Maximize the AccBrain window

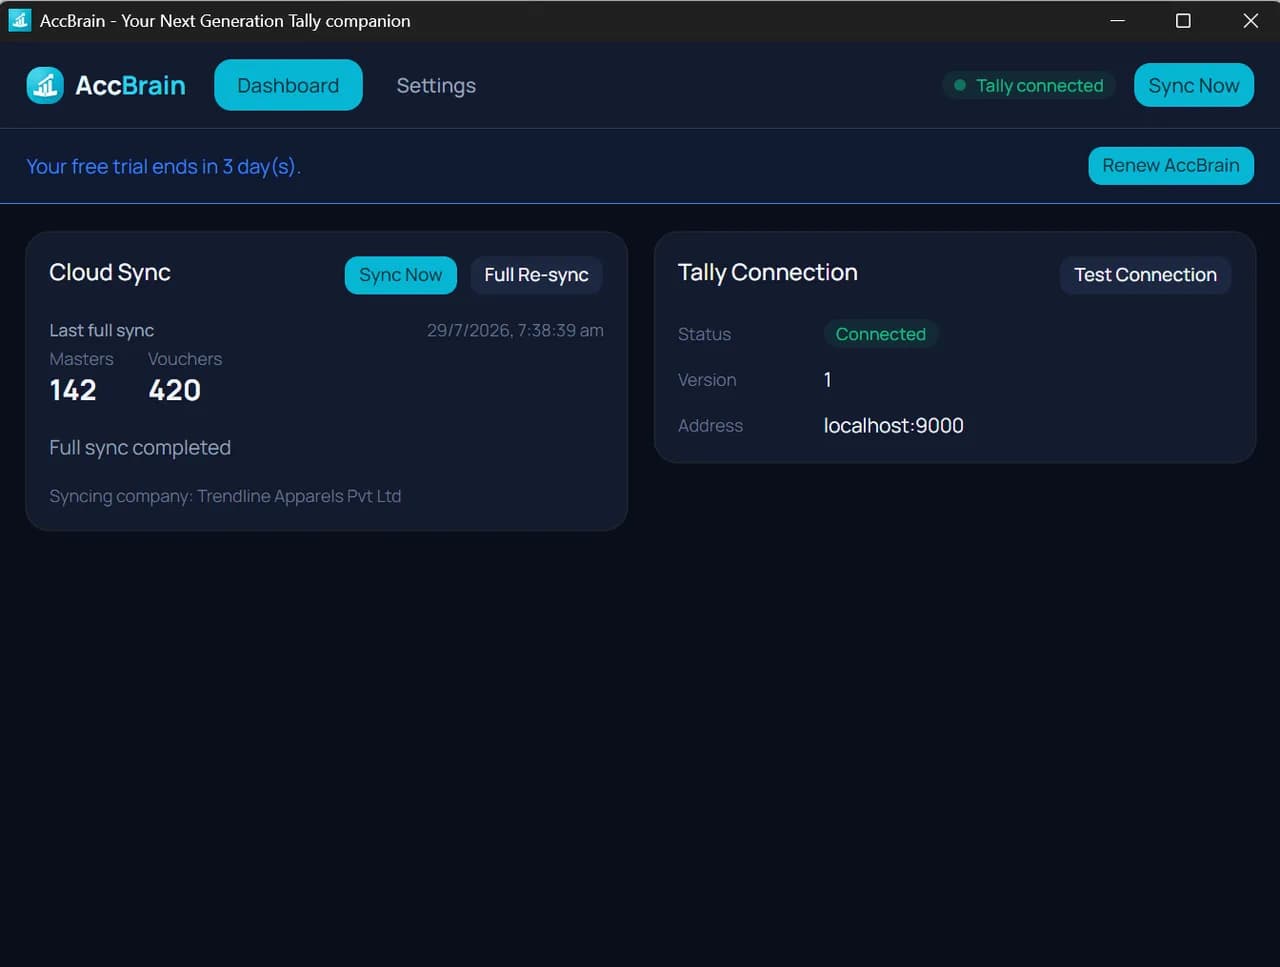[1183, 20]
